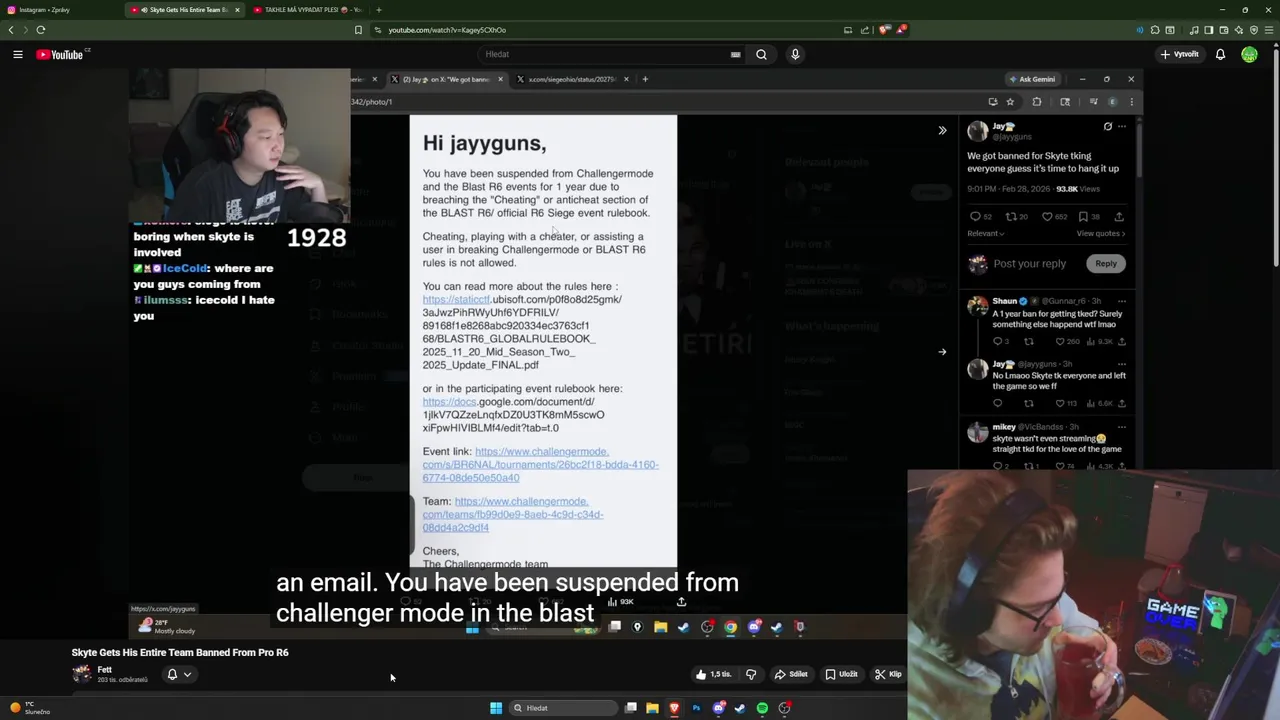Viewport: 1280px width, 720px height.
Task: Reload the page with the browser refresh icon
Action: 41,30
